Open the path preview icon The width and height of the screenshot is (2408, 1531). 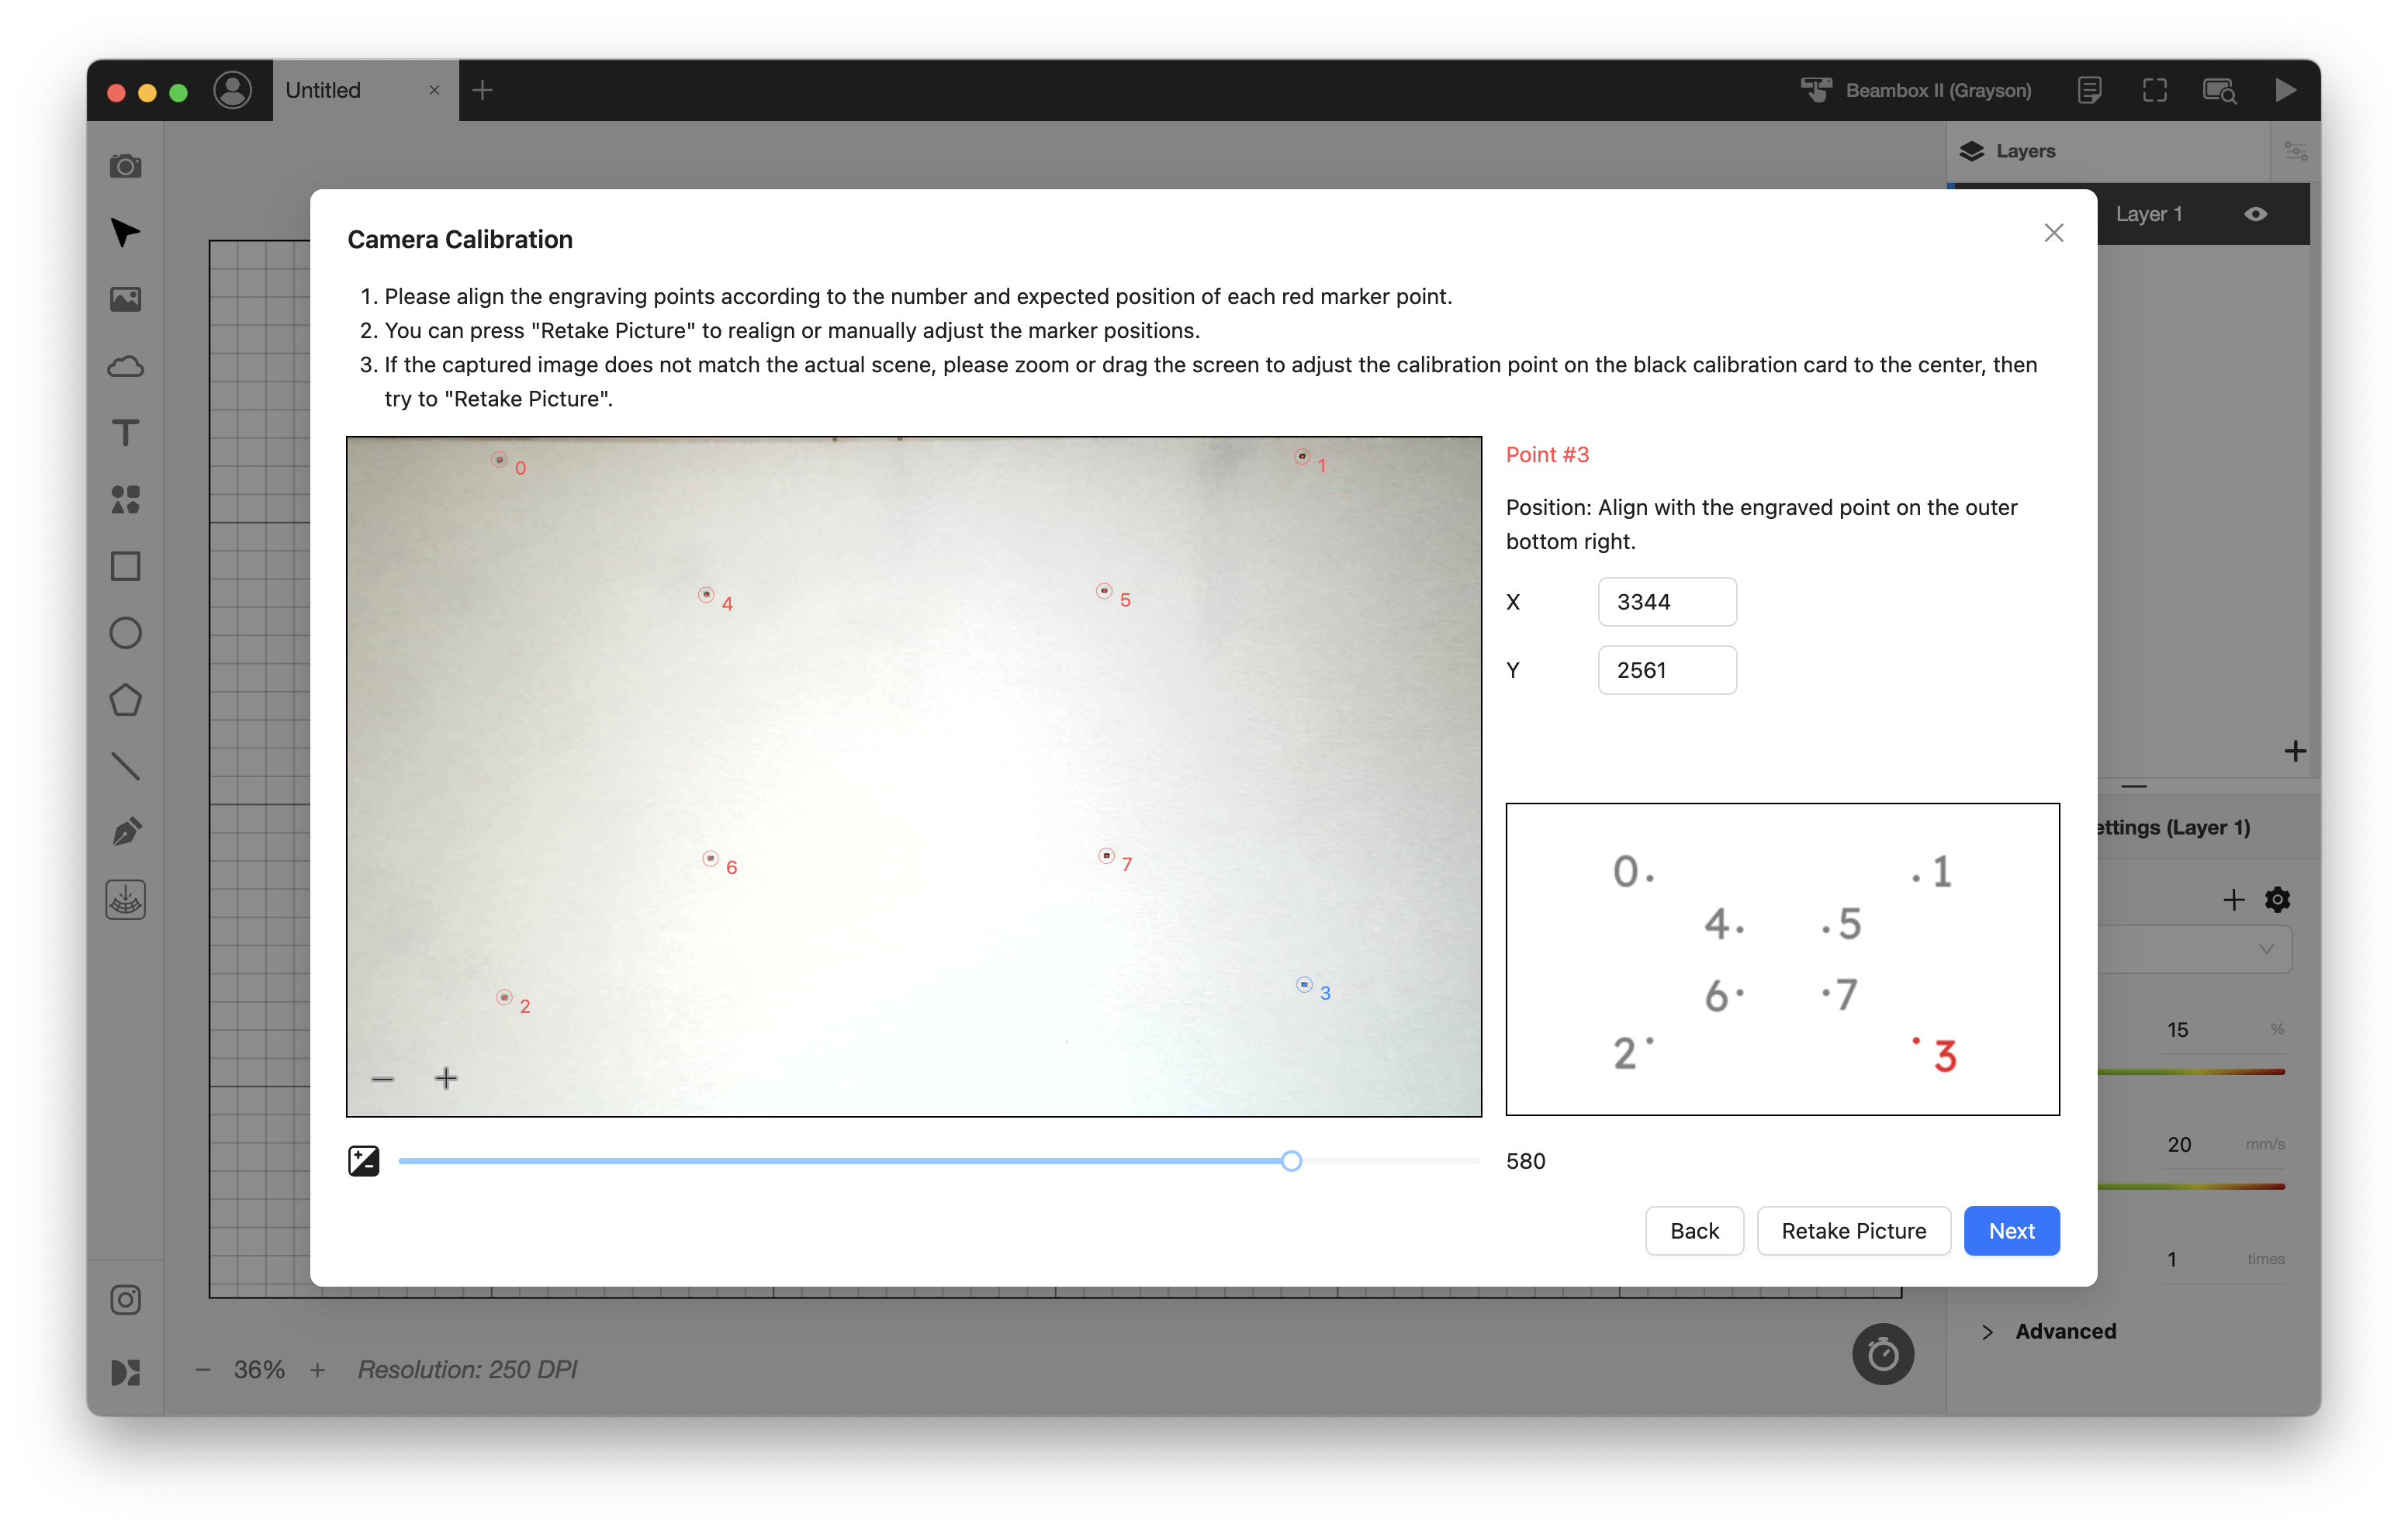2220,90
